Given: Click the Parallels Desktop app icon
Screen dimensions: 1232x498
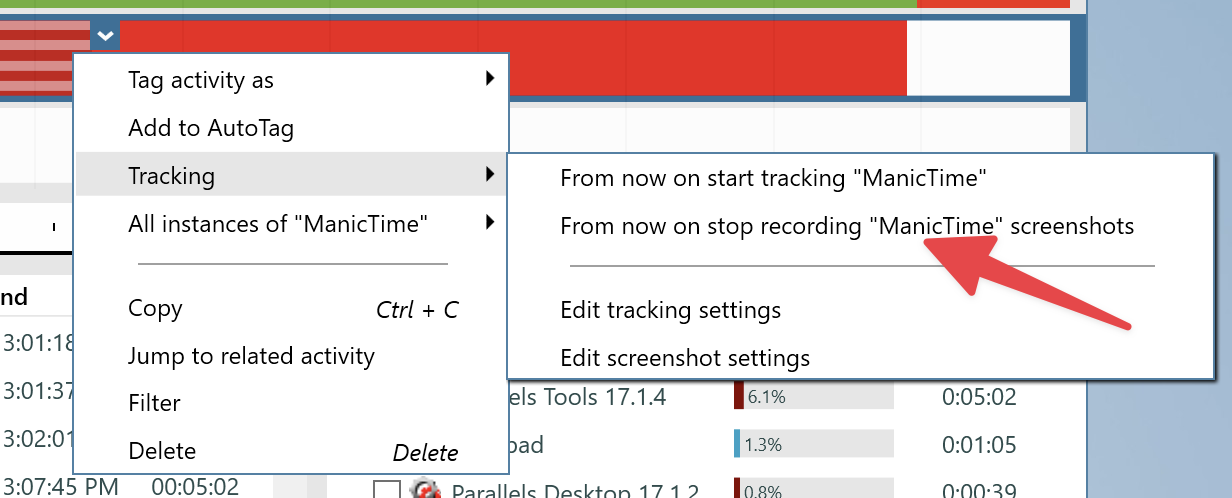Looking at the screenshot, I should click(x=427, y=491).
